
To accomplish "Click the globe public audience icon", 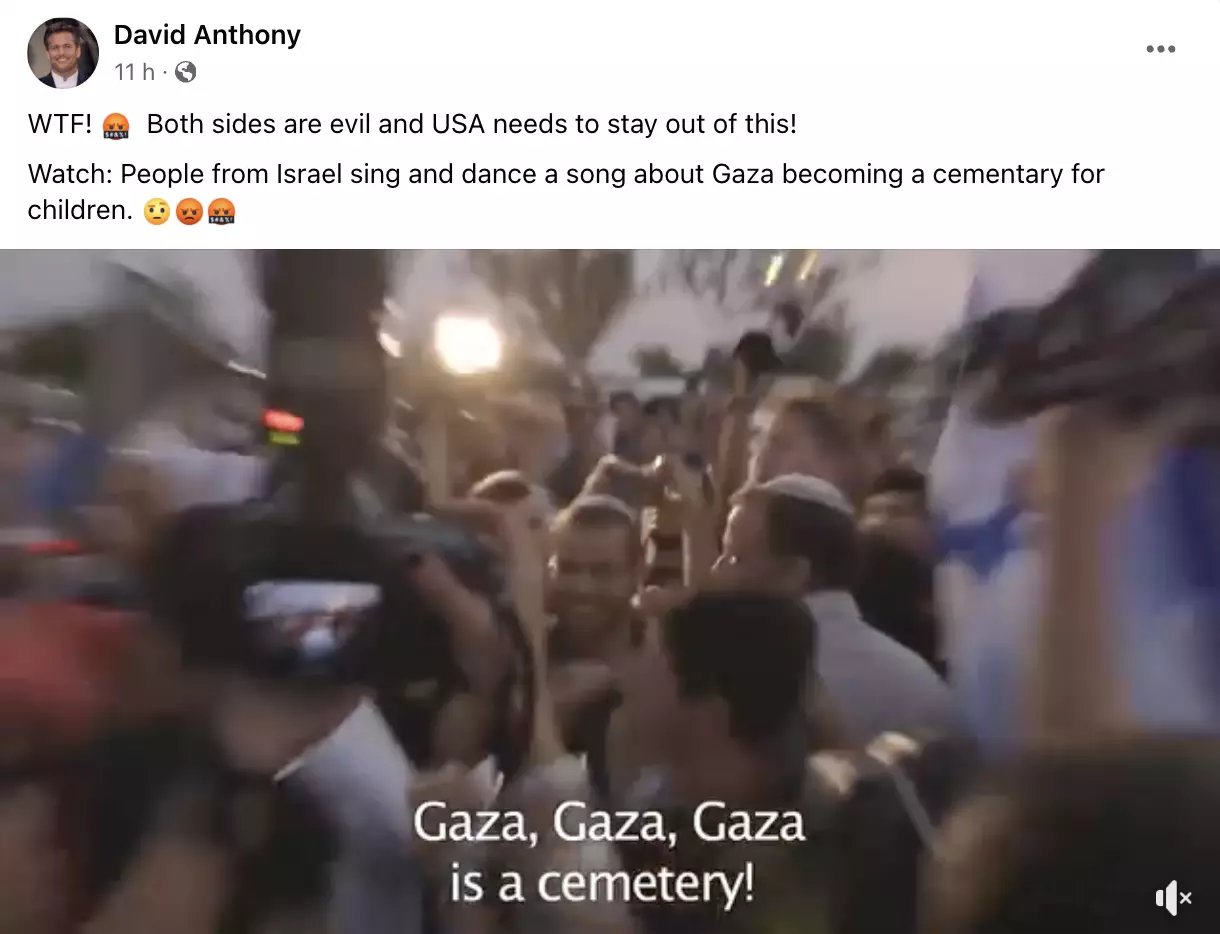I will [186, 72].
